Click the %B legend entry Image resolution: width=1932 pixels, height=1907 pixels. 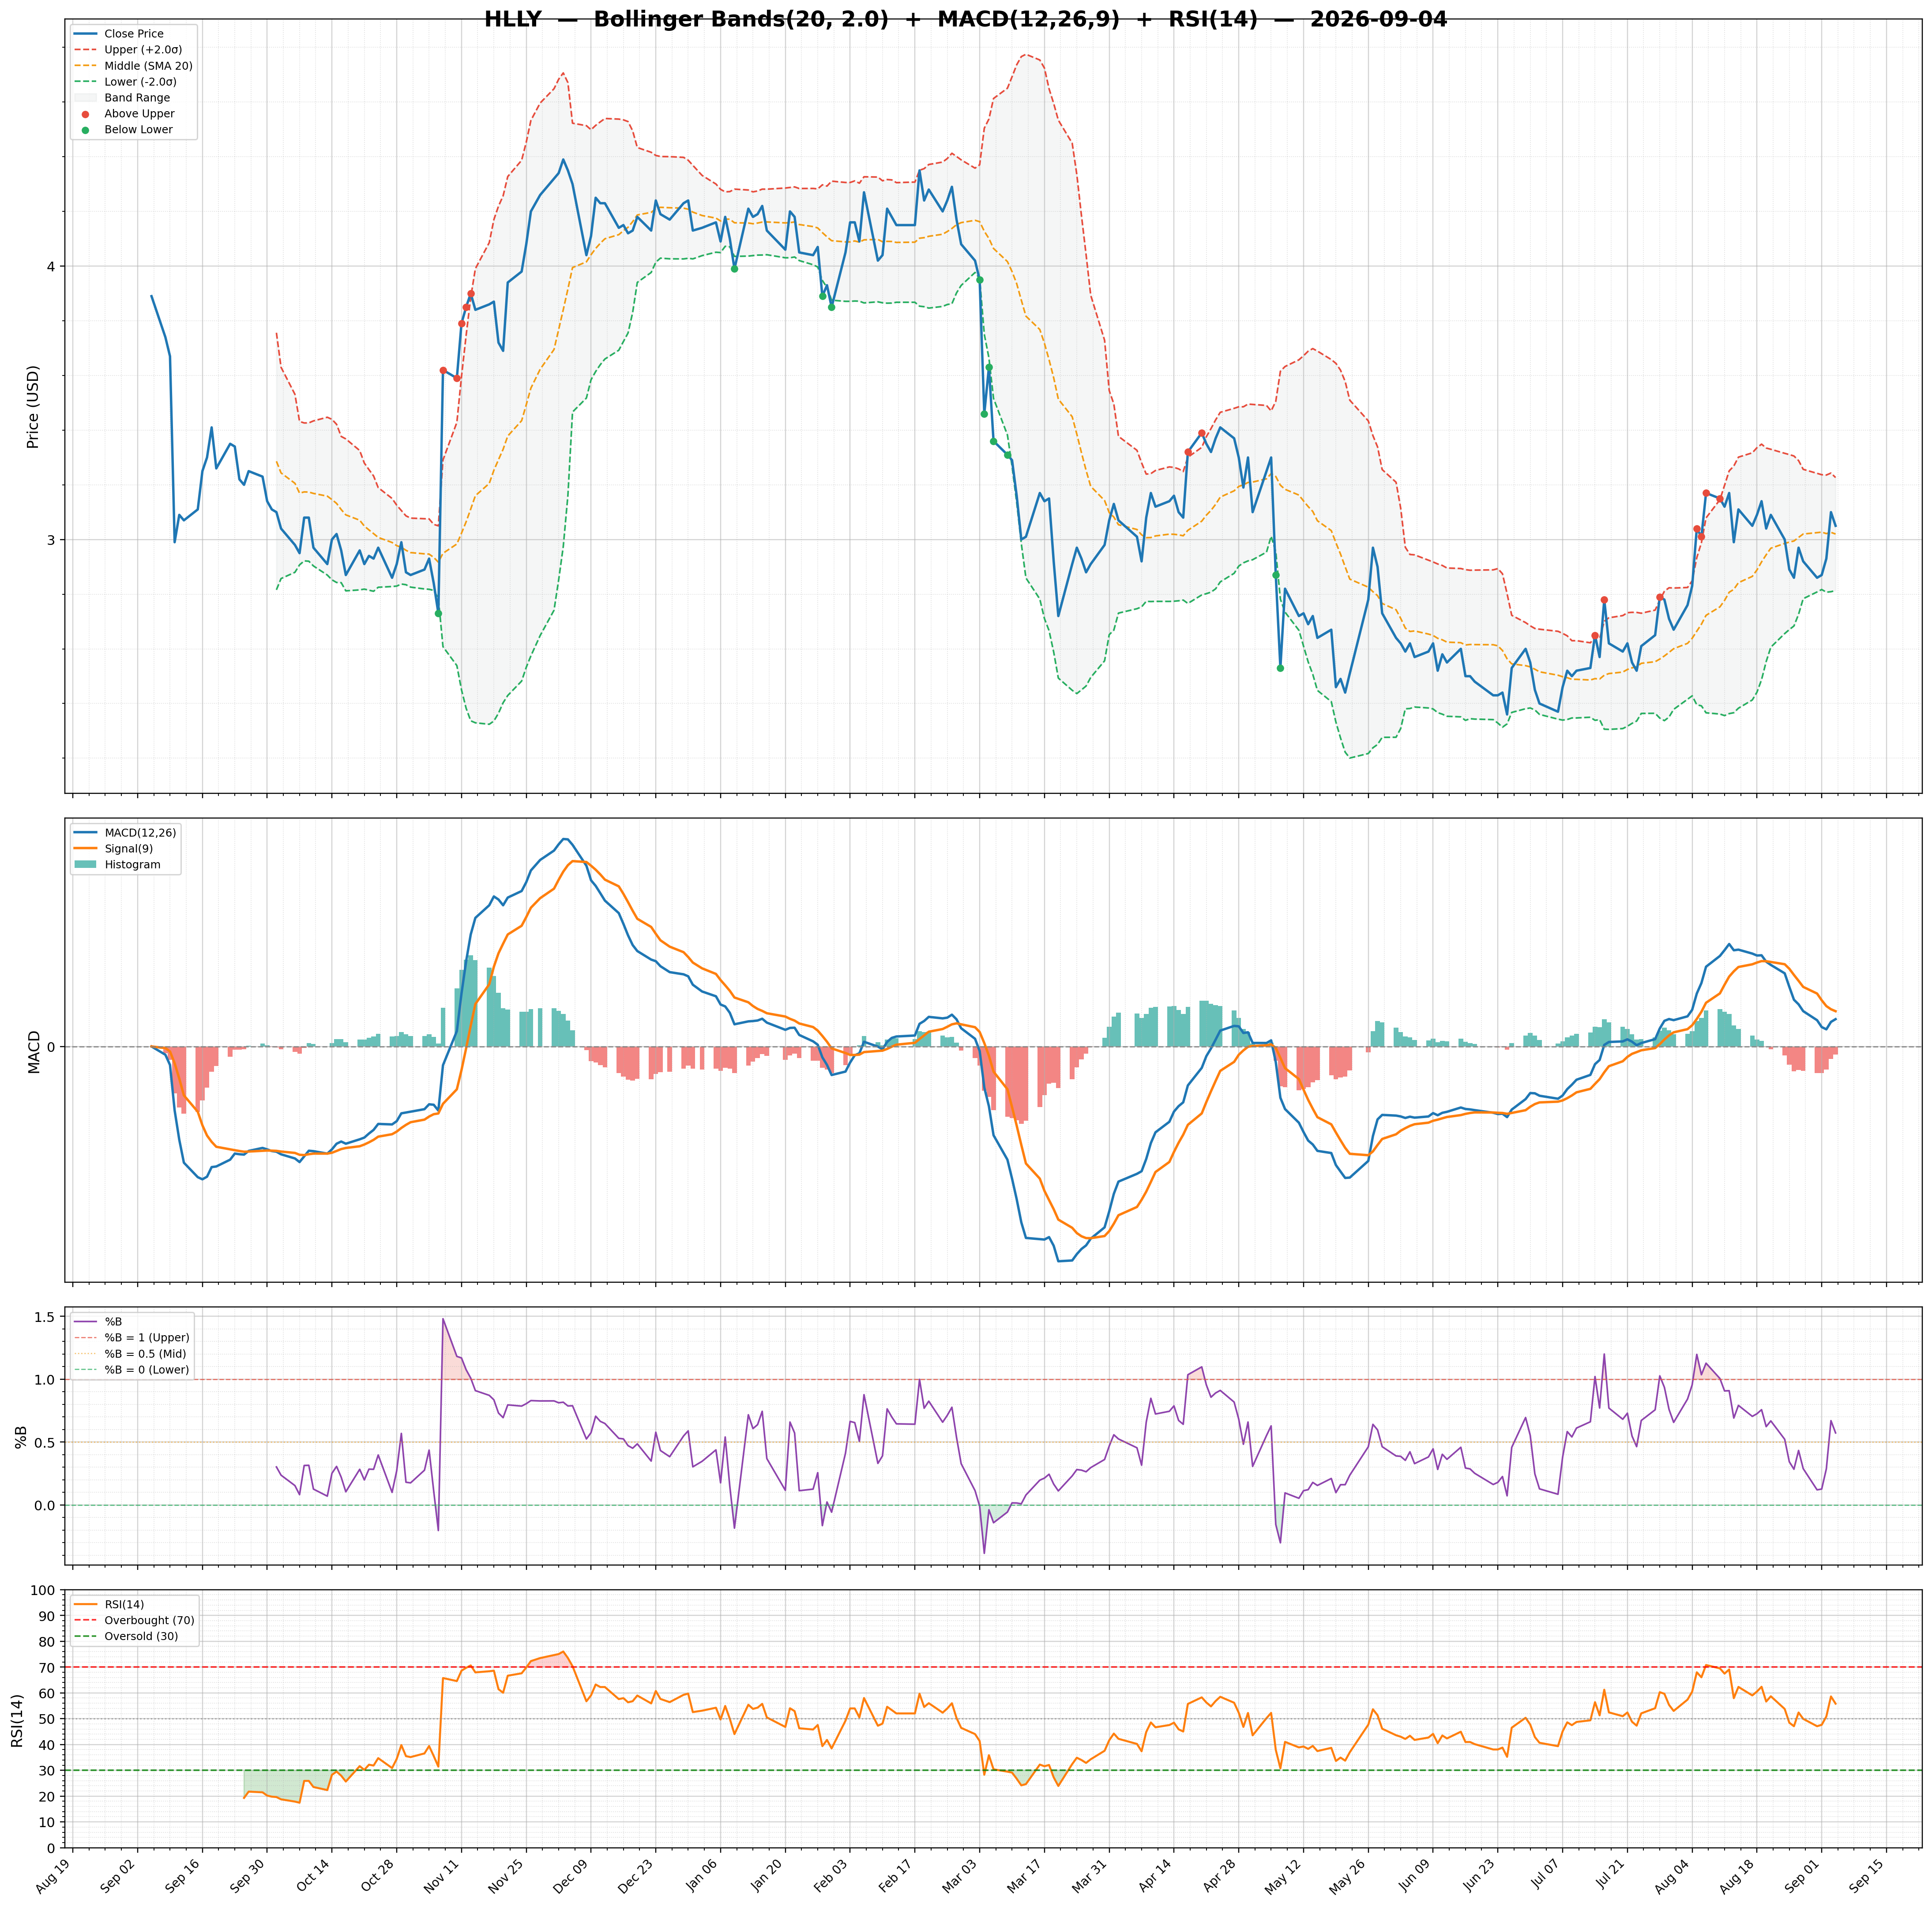(98, 1322)
